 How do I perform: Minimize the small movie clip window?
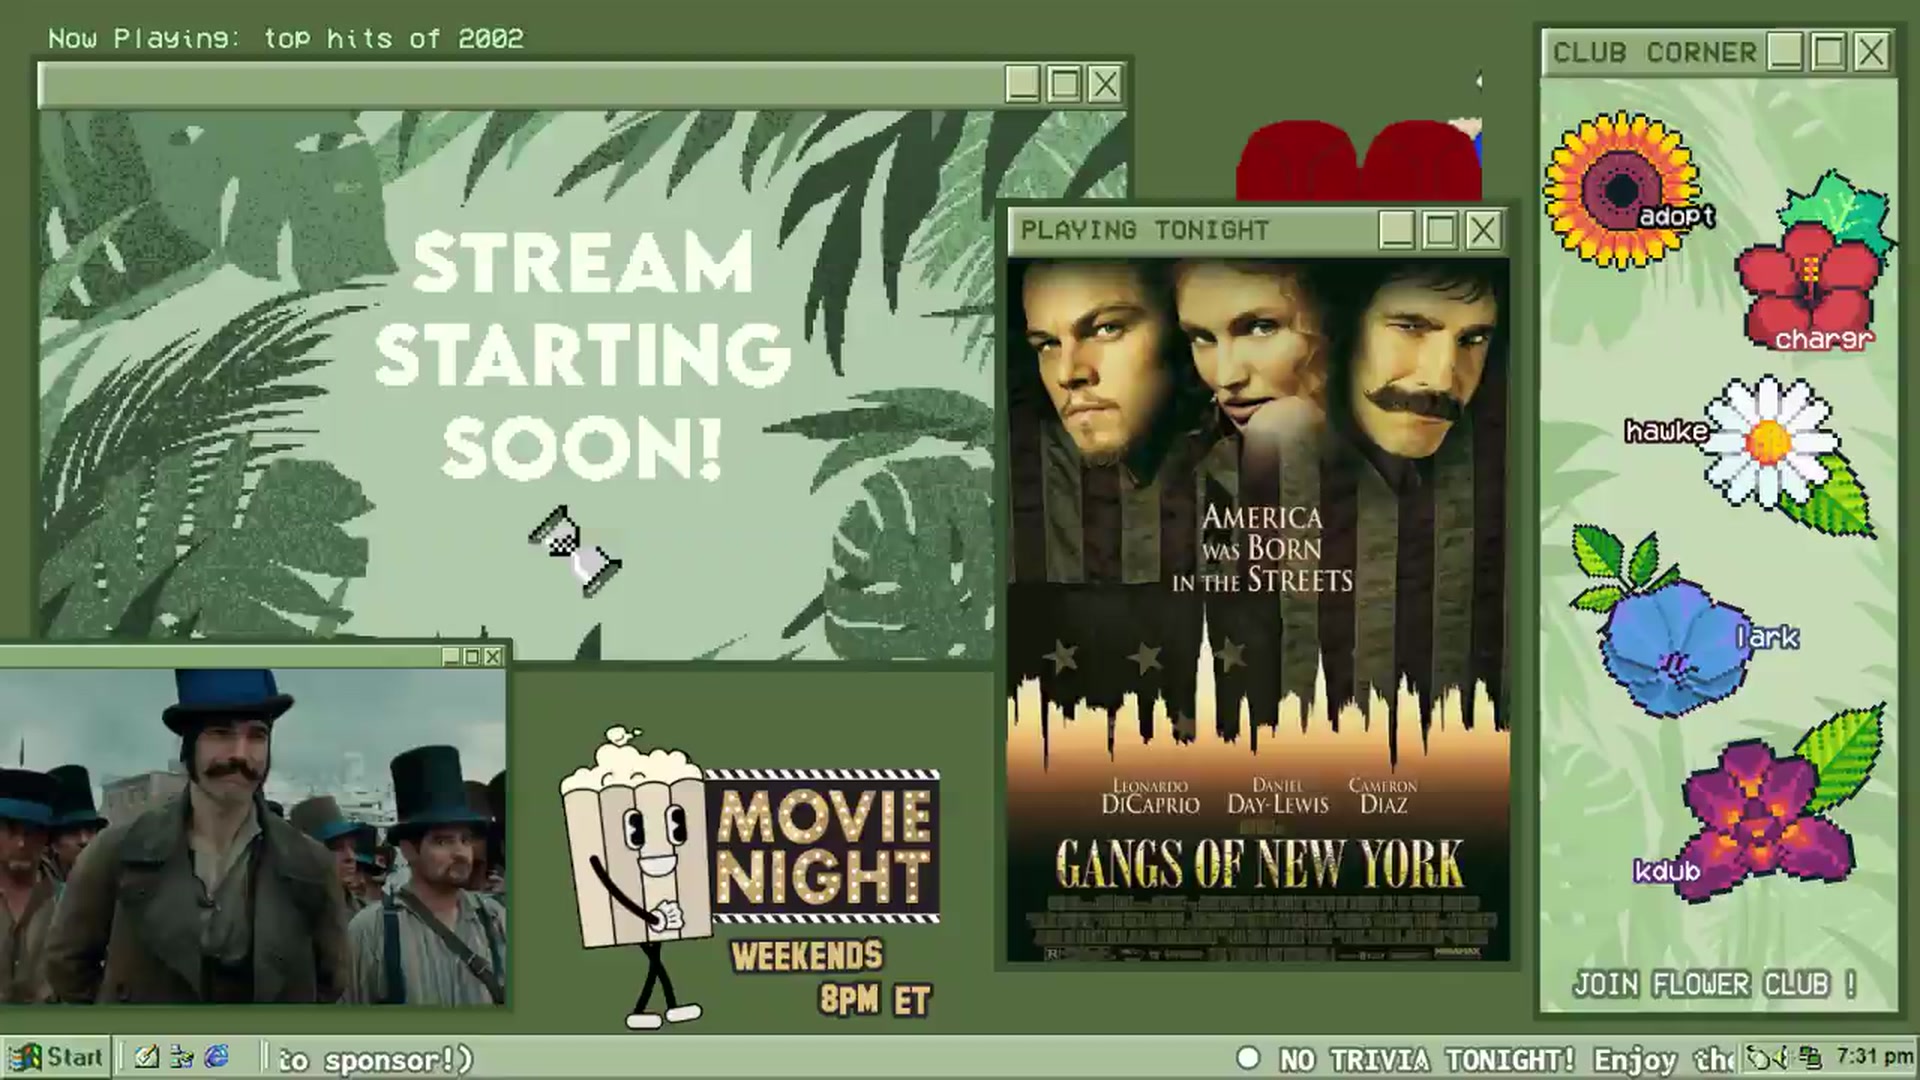click(451, 657)
